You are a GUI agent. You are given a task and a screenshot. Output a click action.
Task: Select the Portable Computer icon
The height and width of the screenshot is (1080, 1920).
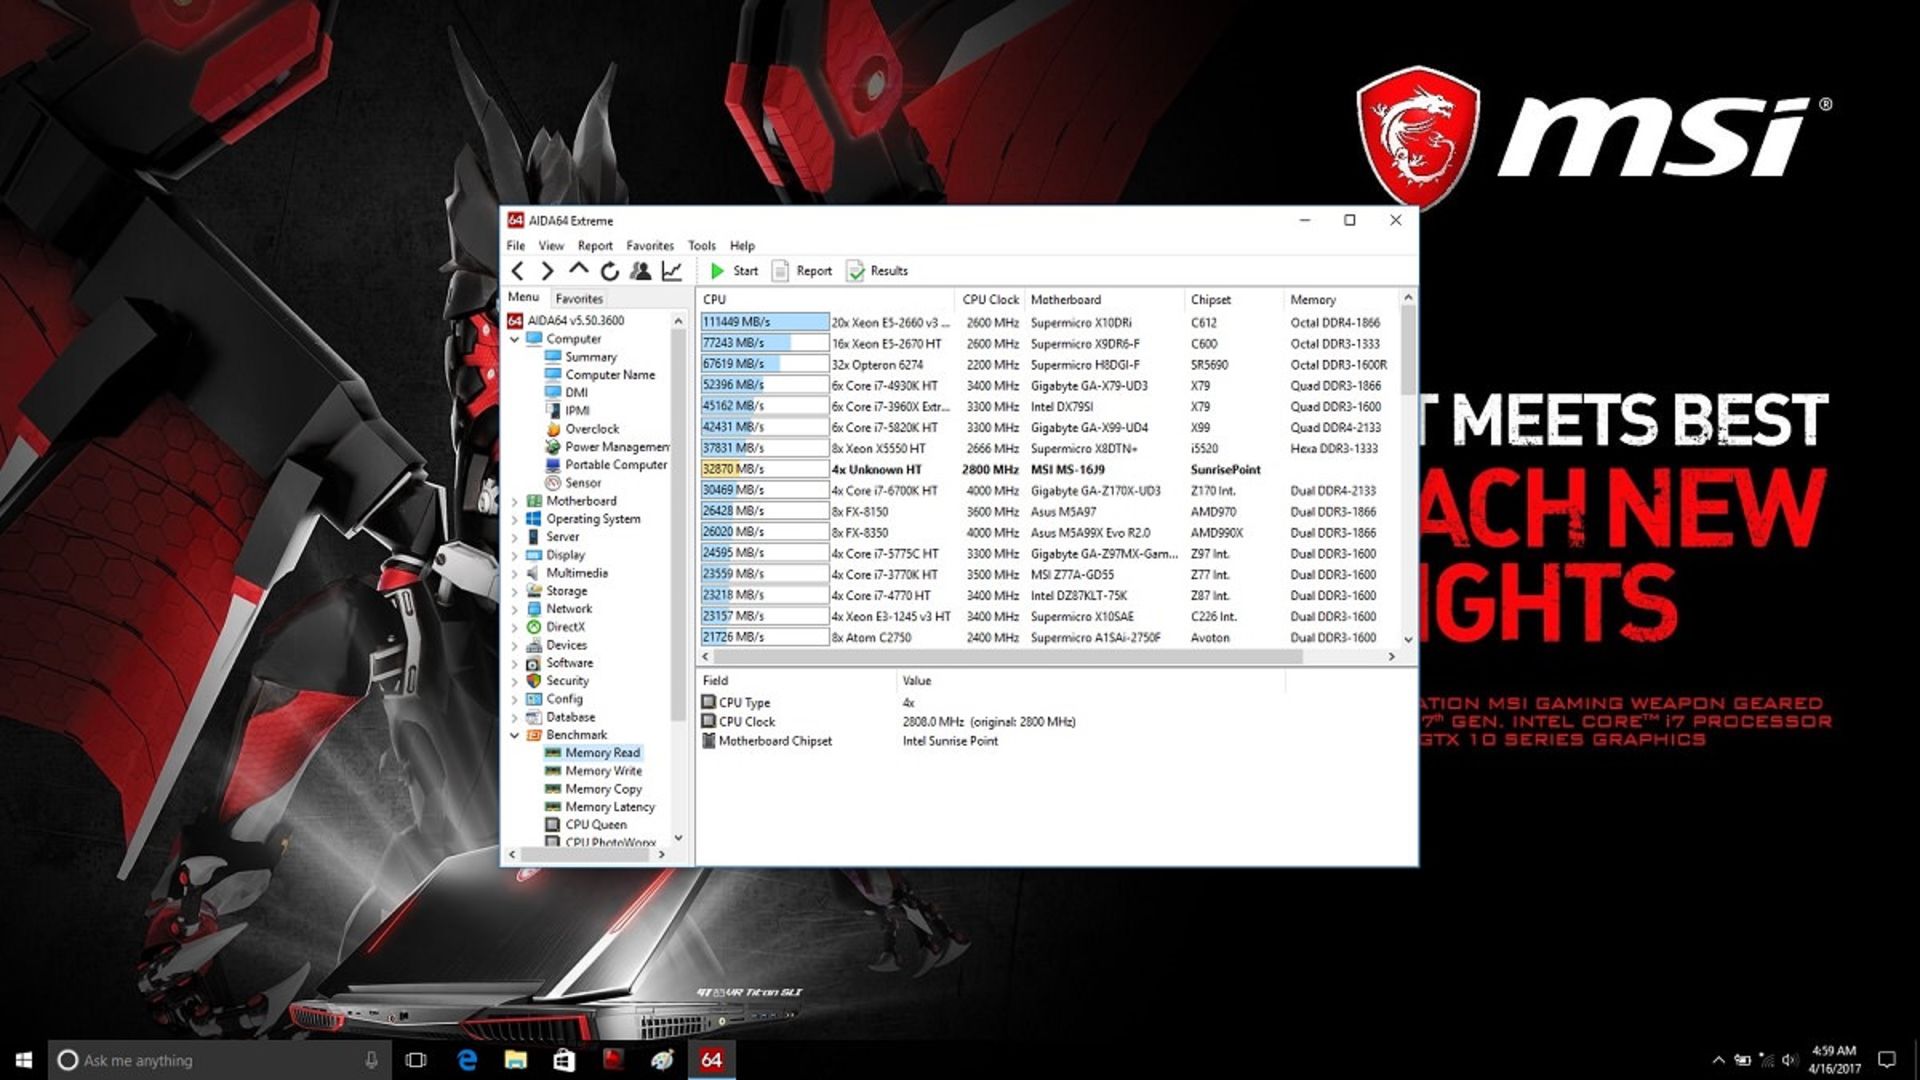click(x=553, y=465)
